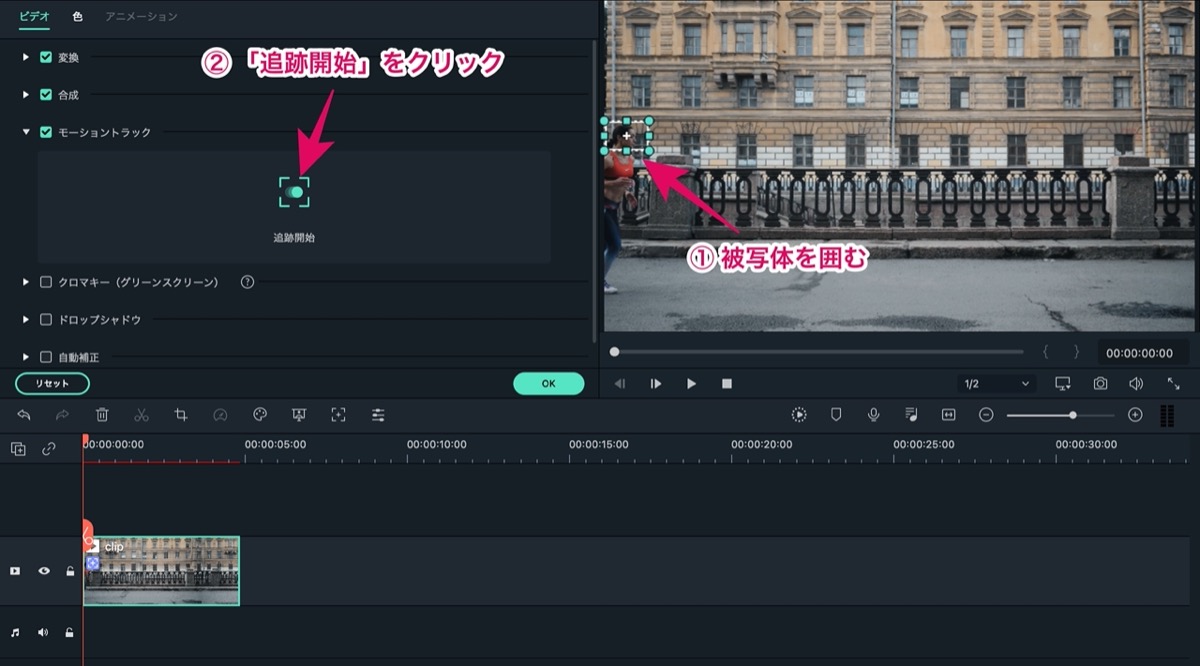The width and height of the screenshot is (1200, 666).
Task: Click the microphone voiceover icon
Action: [x=873, y=415]
